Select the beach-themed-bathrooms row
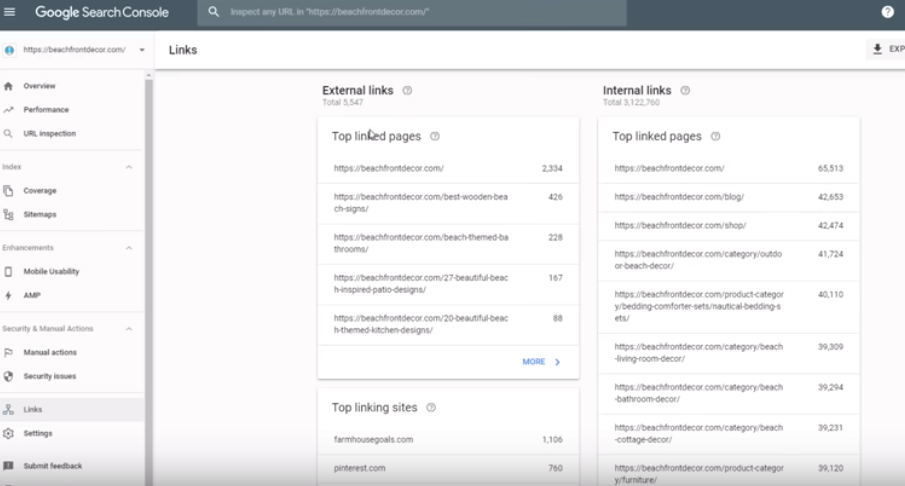The image size is (905, 486). [x=448, y=244]
